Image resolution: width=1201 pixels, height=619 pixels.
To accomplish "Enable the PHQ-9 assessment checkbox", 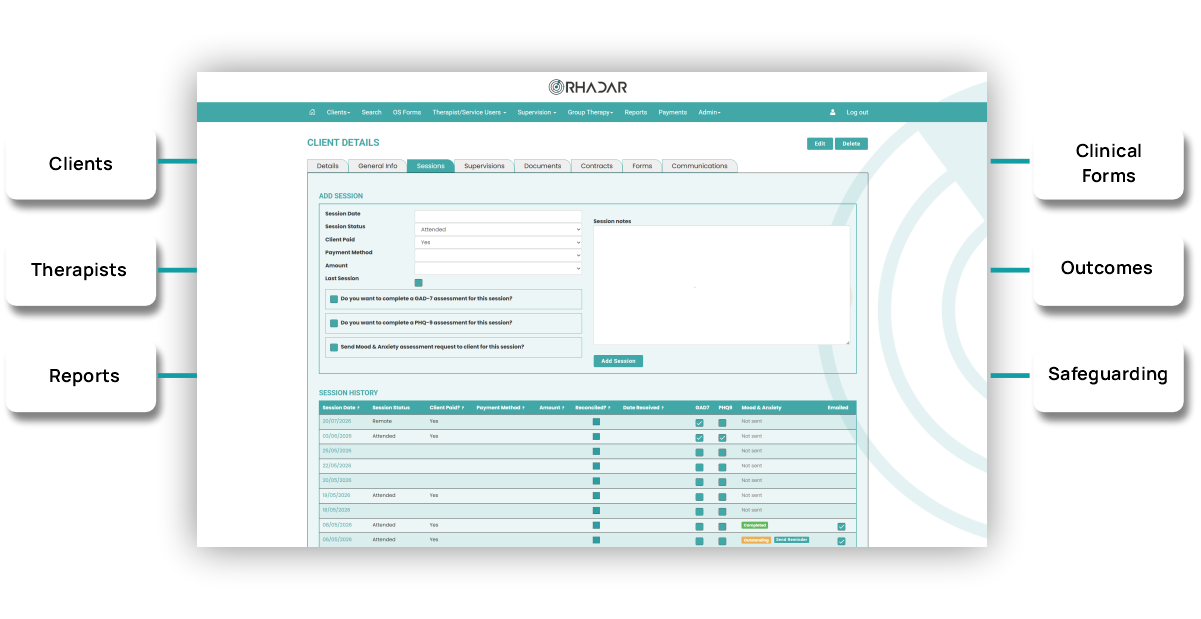I will [x=334, y=323].
